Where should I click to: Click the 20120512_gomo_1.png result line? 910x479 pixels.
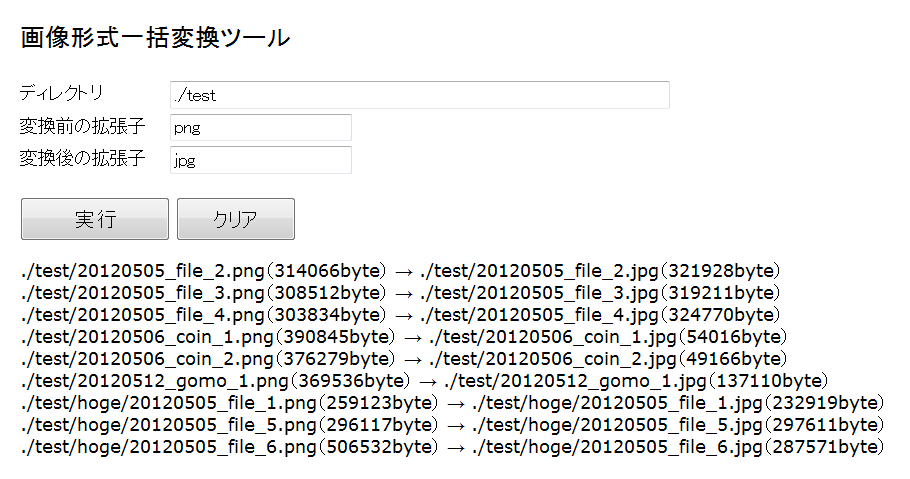[x=424, y=381]
